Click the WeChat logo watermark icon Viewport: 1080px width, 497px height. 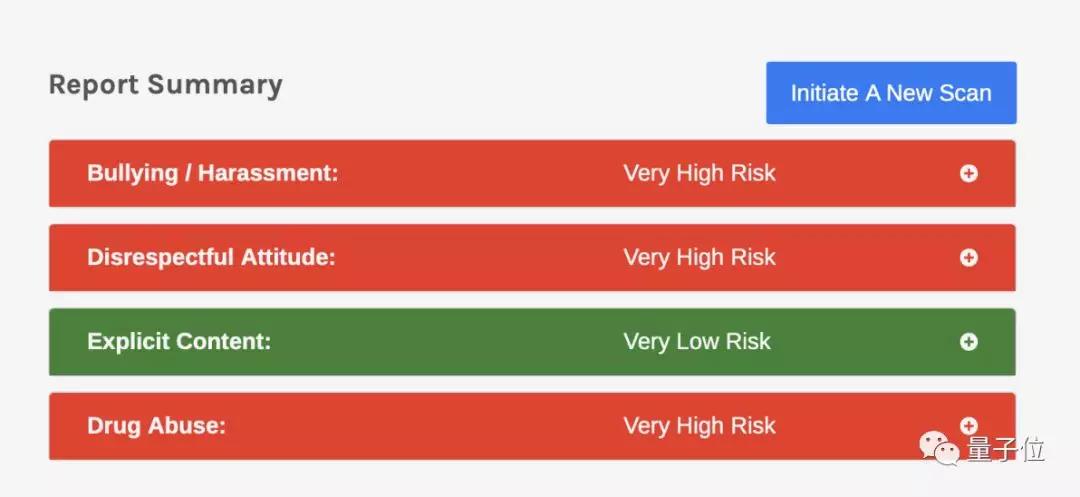[x=941, y=450]
